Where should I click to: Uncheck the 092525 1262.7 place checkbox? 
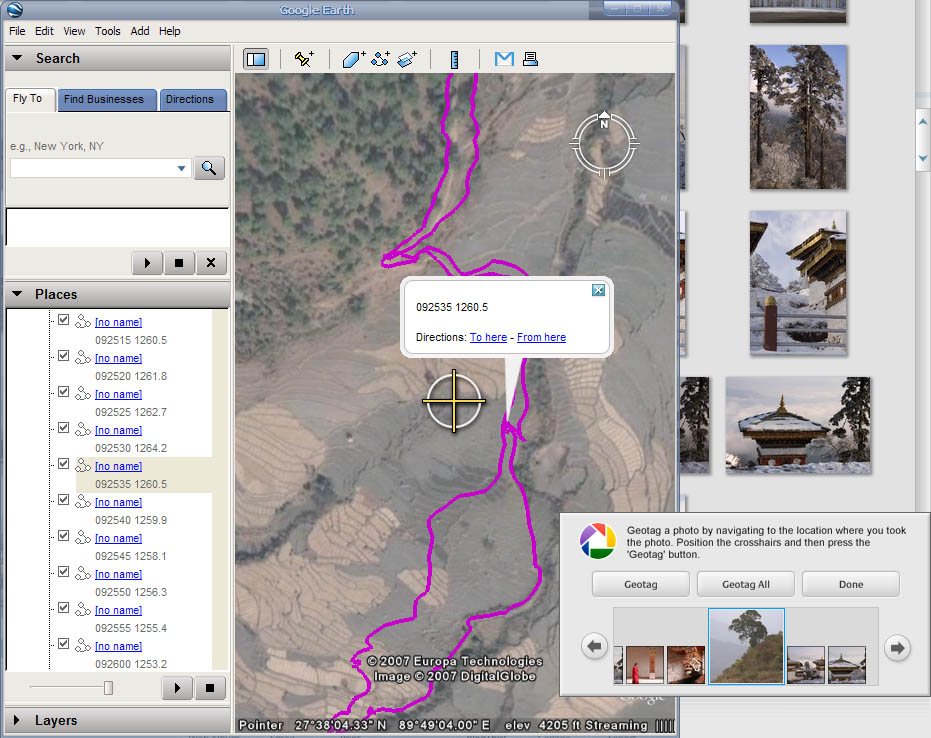pyautogui.click(x=64, y=392)
